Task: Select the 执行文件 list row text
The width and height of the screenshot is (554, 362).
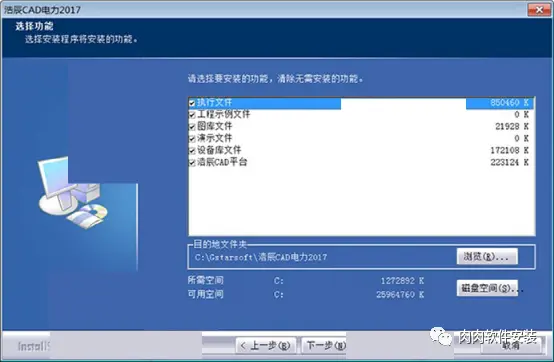Action: click(x=214, y=103)
